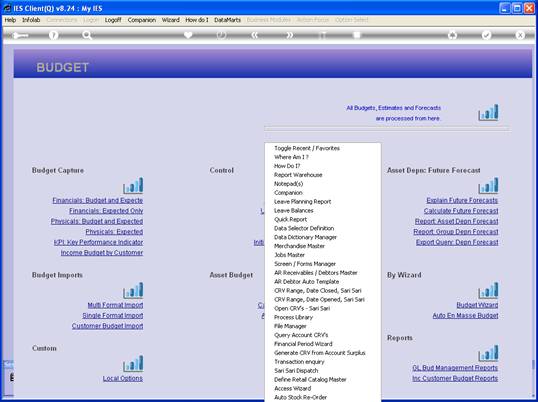The height and width of the screenshot is (402, 538).
Task: Open the DataMarts menu
Action: [x=227, y=20]
